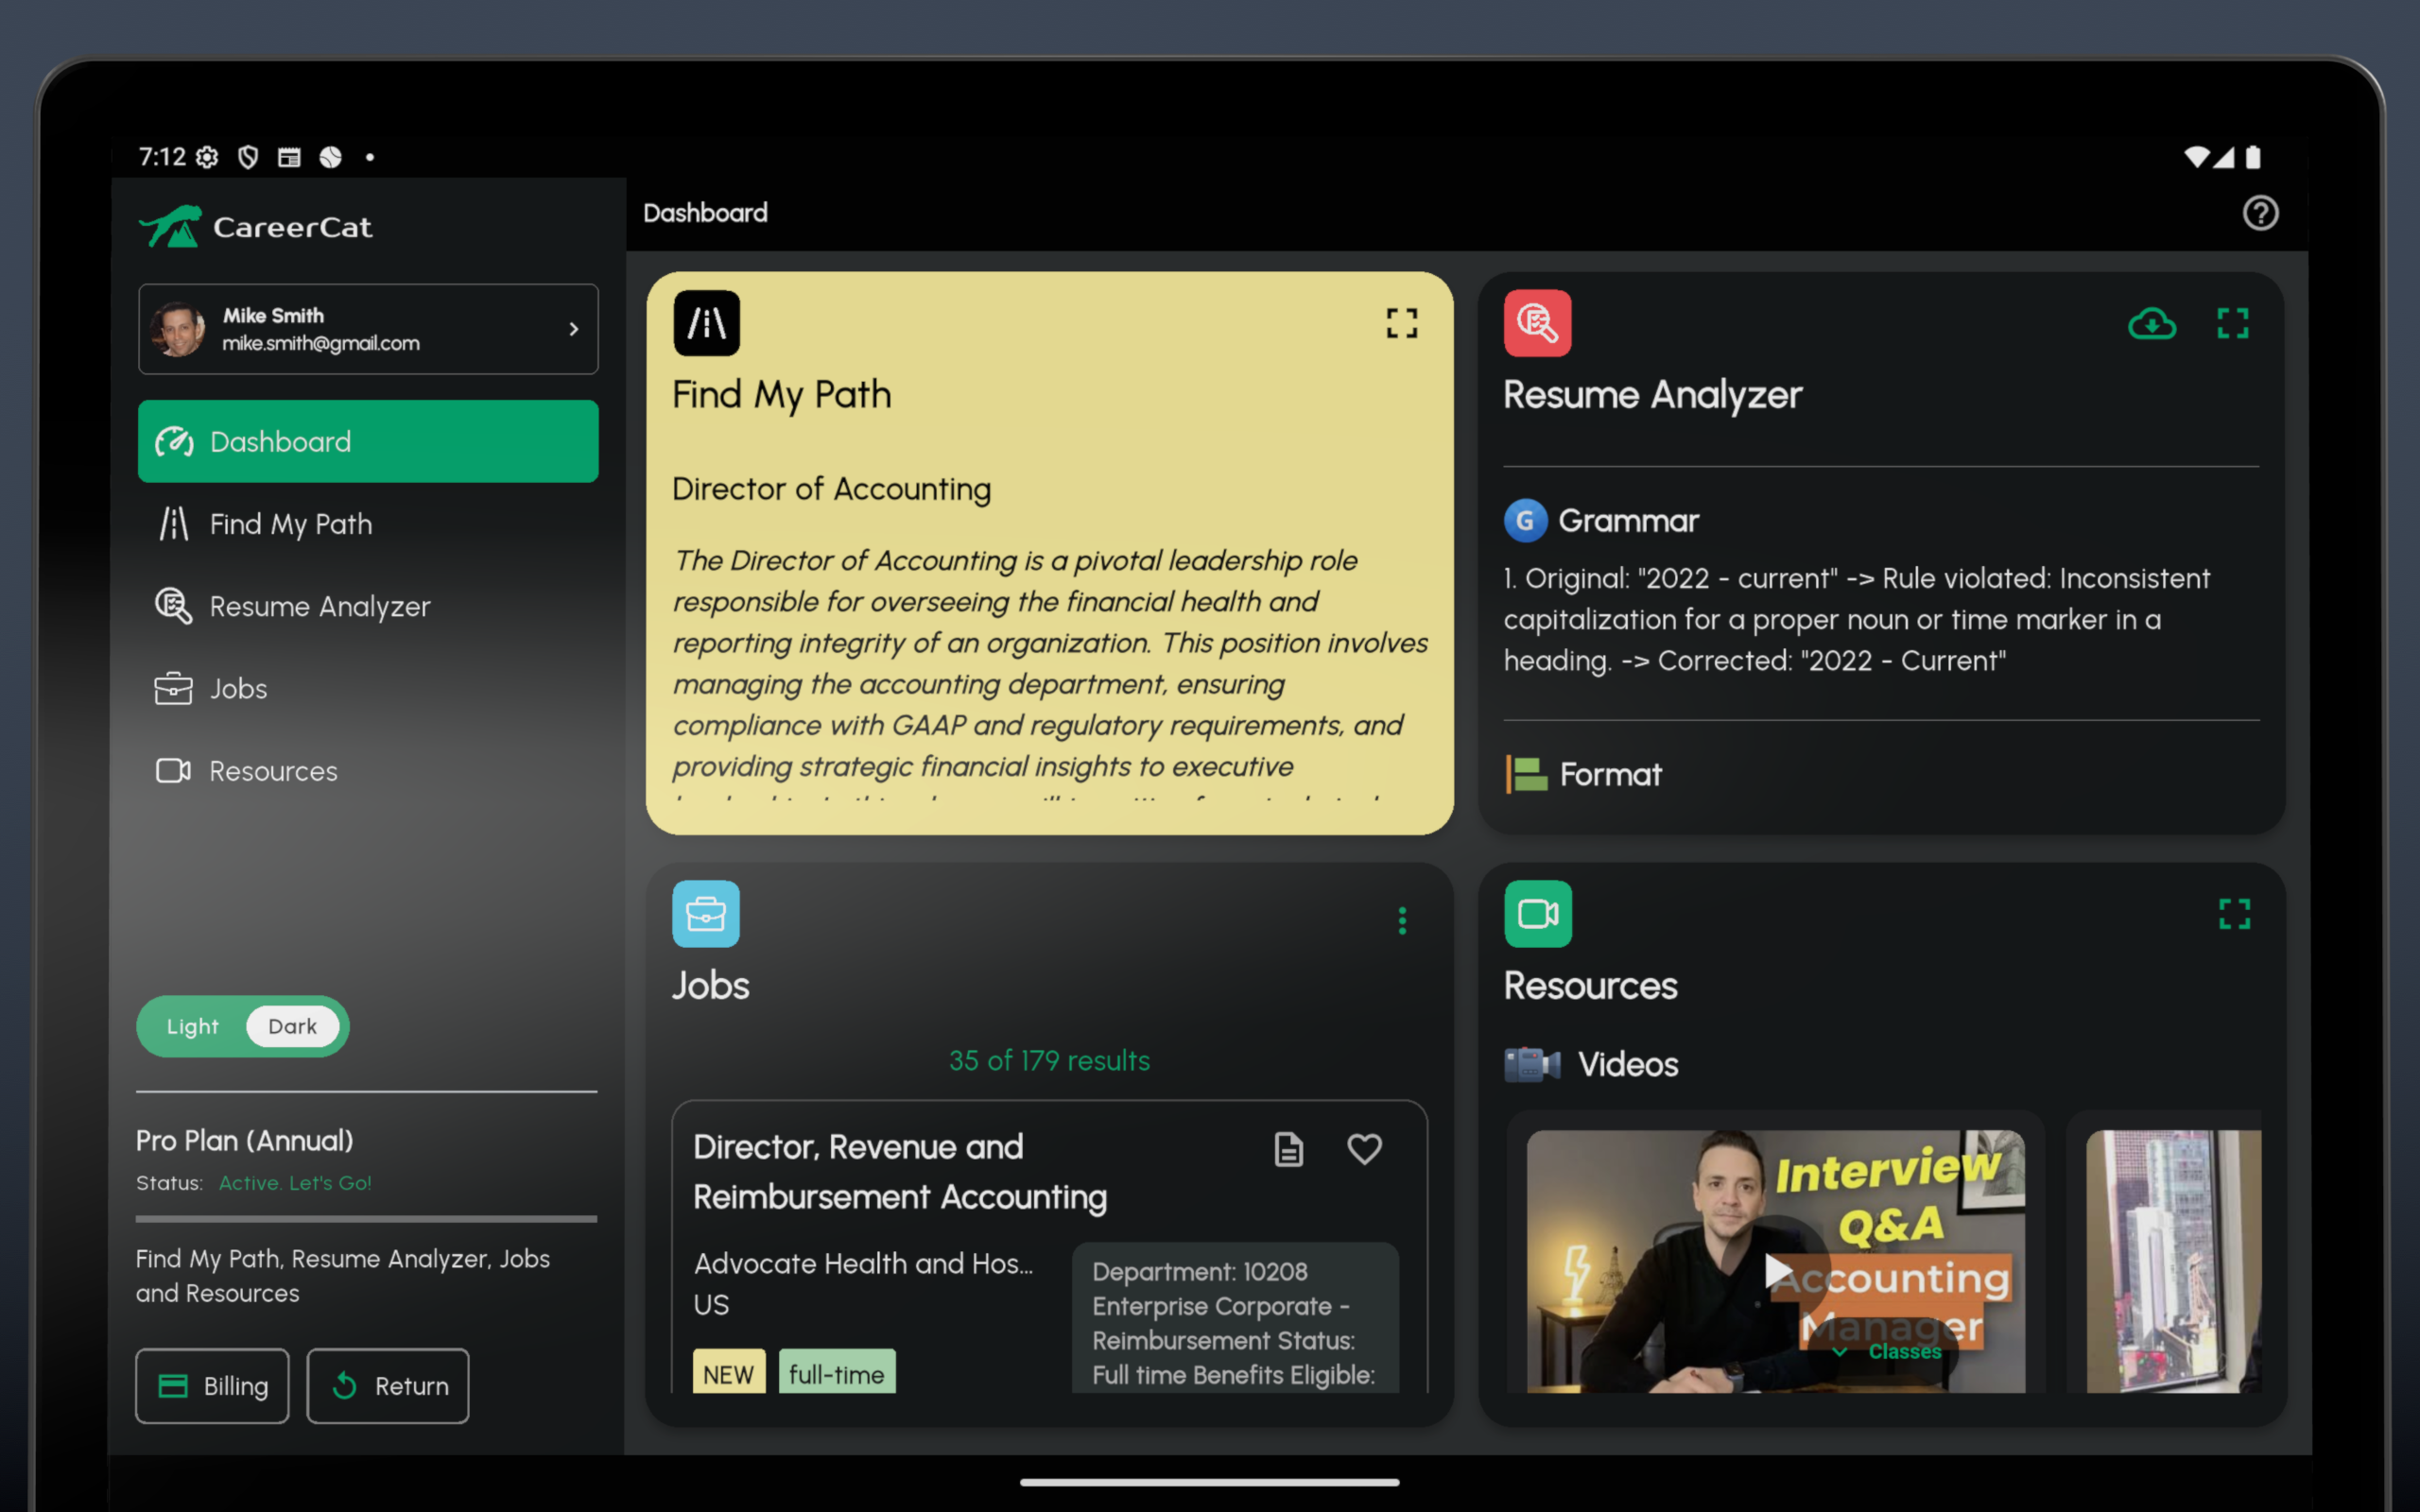Open the document icon on Director job listing

pyautogui.click(x=1288, y=1149)
